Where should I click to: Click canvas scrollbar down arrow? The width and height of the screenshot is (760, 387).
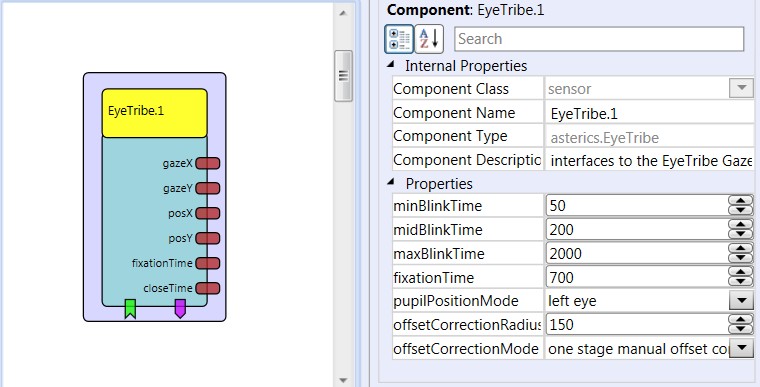(x=343, y=380)
